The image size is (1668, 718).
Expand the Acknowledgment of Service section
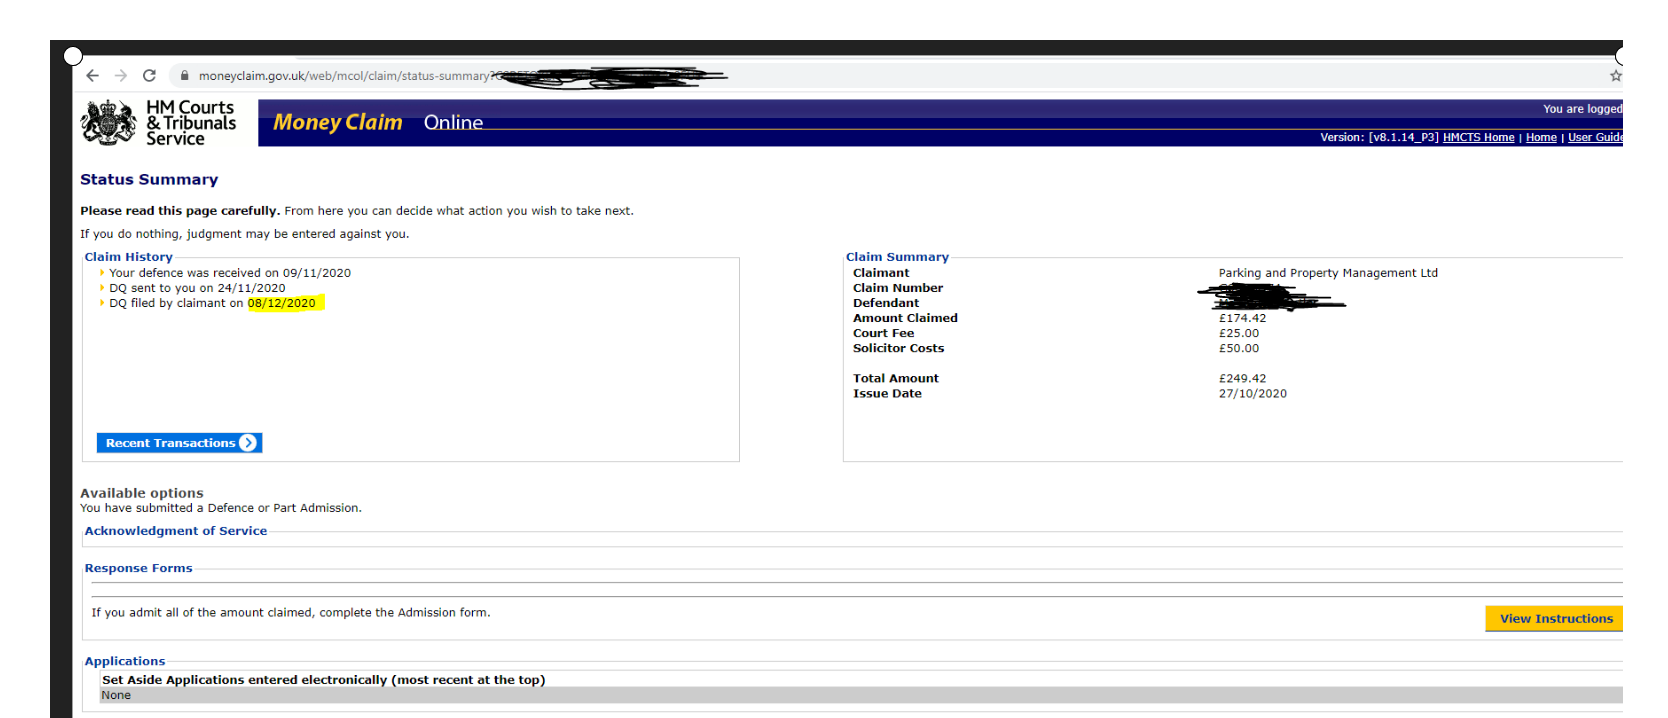175,531
